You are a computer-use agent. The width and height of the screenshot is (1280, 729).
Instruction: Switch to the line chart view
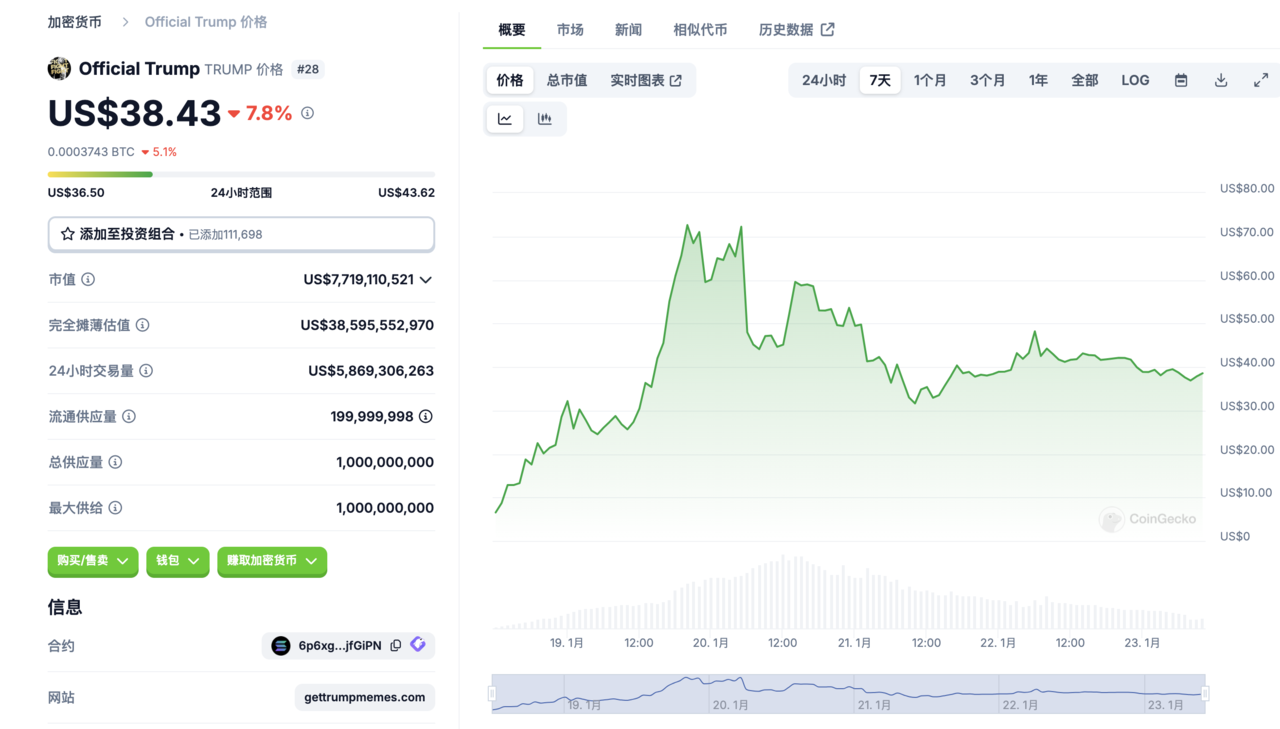[x=505, y=119]
